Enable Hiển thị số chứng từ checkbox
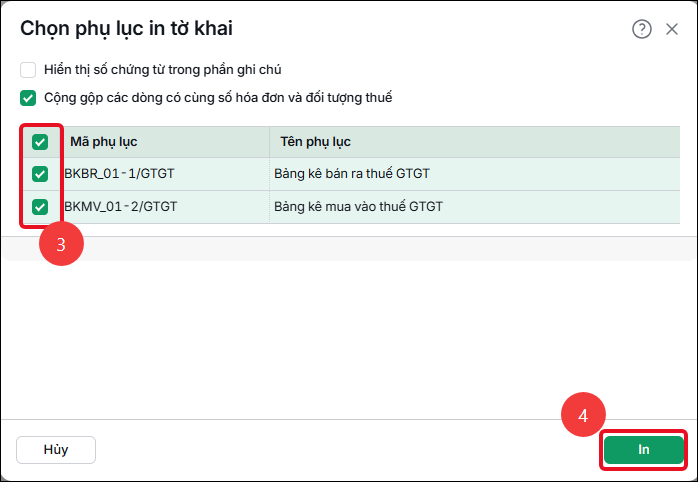This screenshot has height=482, width=698. 28,70
